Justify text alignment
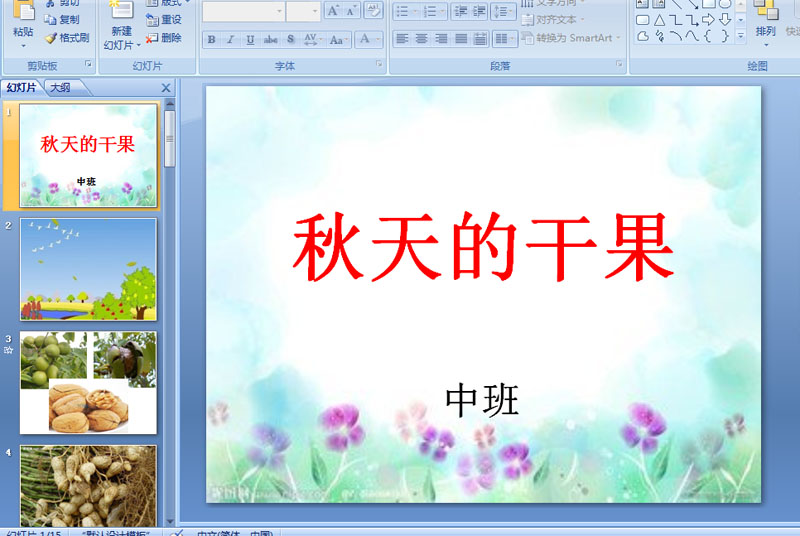This screenshot has width=800, height=536. [x=461, y=39]
